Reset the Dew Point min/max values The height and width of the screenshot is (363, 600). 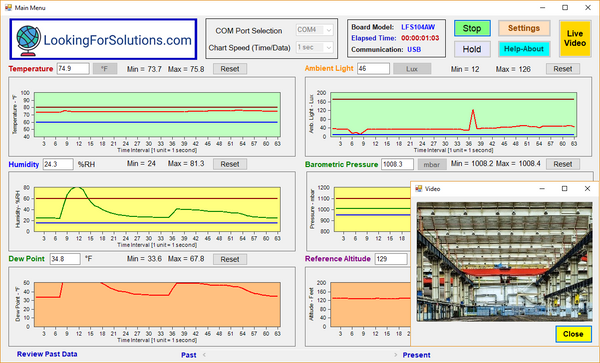(230, 259)
